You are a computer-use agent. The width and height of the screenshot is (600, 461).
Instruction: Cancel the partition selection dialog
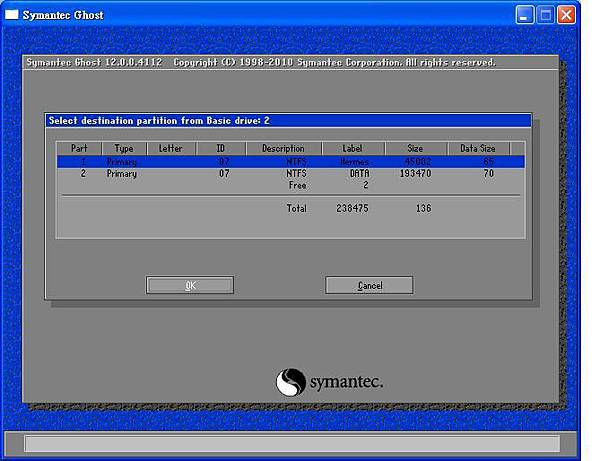pyautogui.click(x=369, y=286)
